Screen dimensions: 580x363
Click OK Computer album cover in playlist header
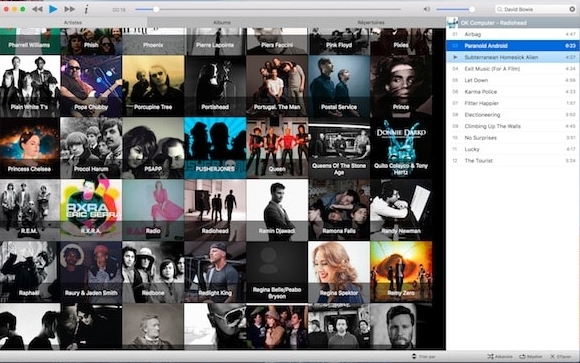pos(452,23)
